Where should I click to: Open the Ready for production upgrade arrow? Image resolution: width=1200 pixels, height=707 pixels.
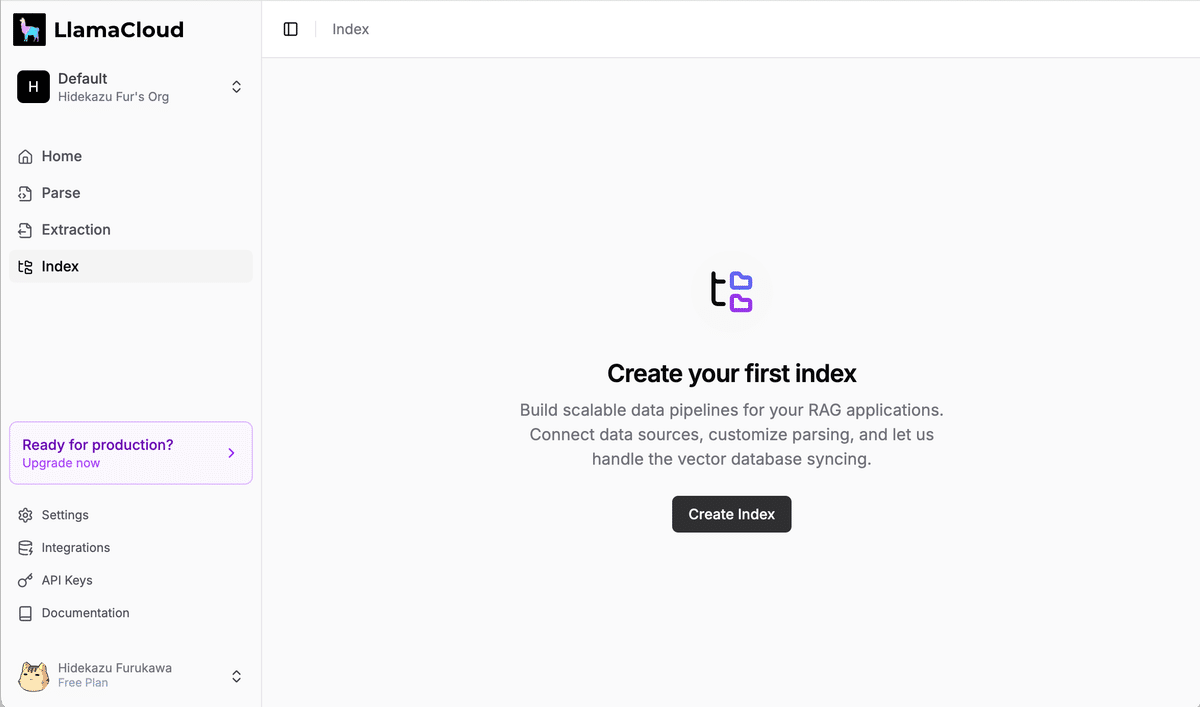231,453
